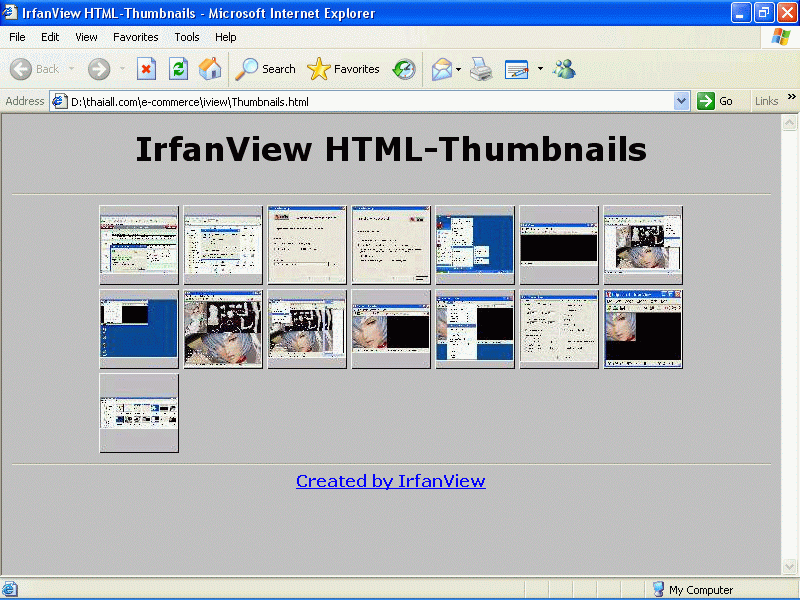Screen dimensions: 800x600
Task: Click the Mail envelope icon
Action: 441,69
